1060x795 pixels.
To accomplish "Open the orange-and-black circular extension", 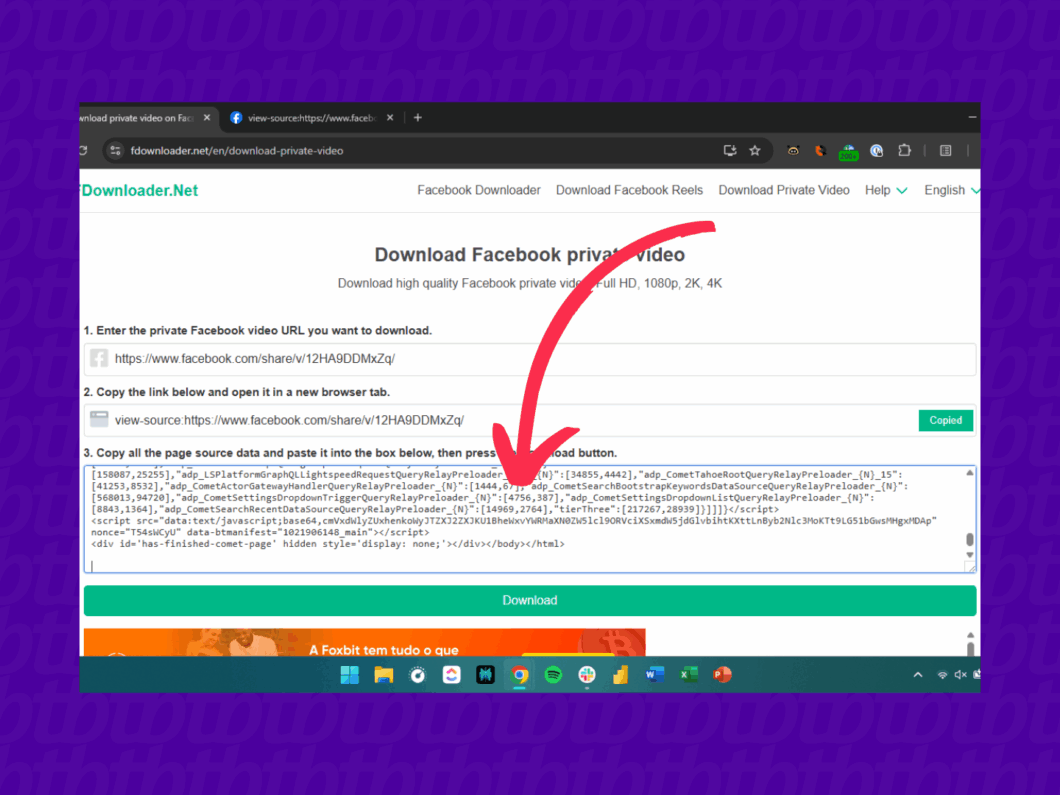I will tap(820, 151).
